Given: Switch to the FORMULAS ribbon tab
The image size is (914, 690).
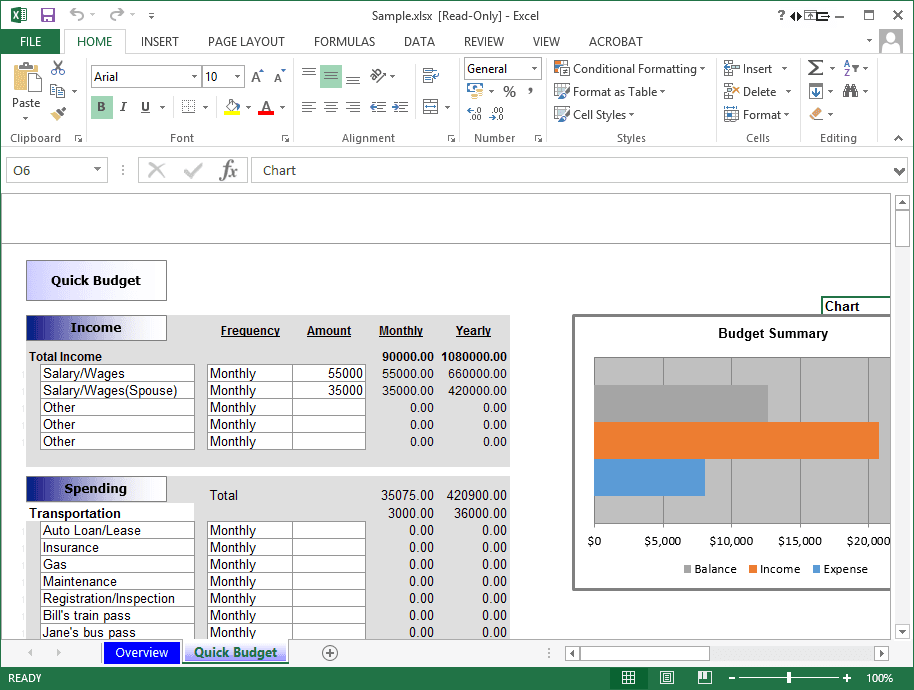Looking at the screenshot, I should 344,41.
